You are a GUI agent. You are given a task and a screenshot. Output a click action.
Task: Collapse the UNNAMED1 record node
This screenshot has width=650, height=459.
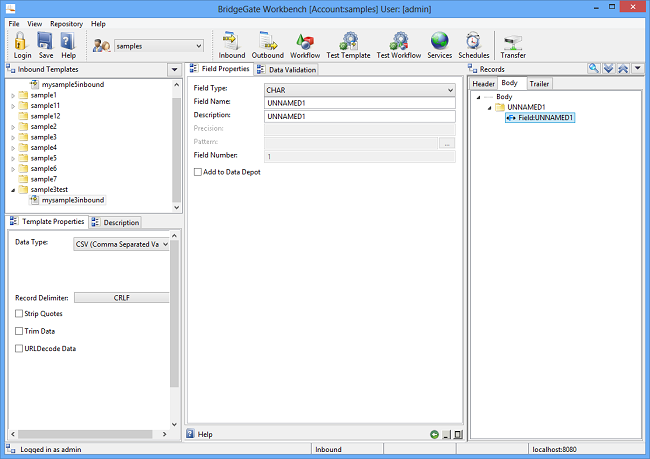(490, 108)
